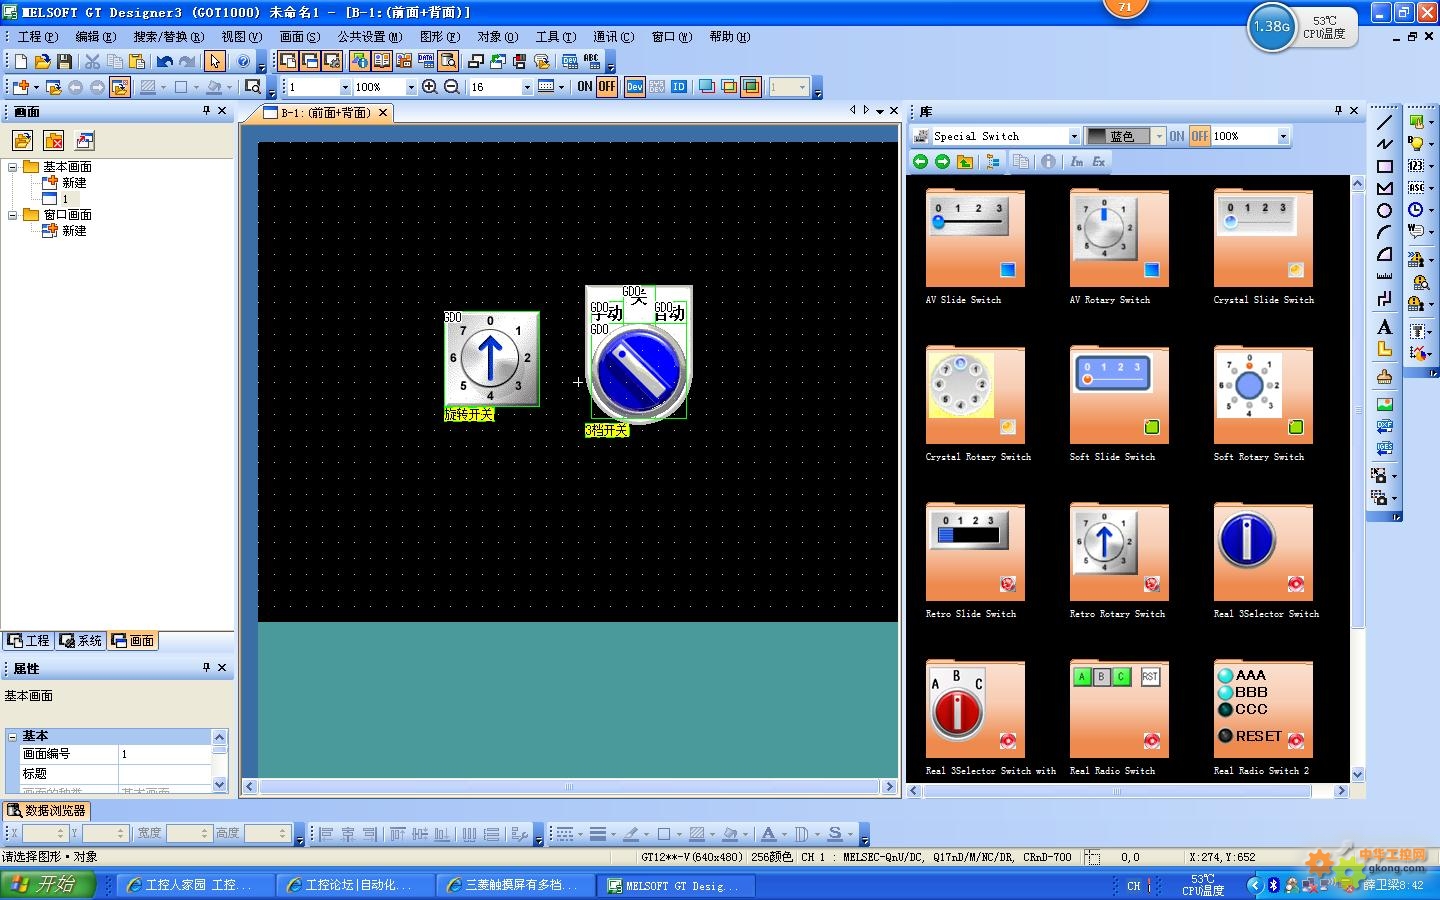Select the Rectangle drawing tool
The width and height of the screenshot is (1440, 900).
pos(1385,167)
